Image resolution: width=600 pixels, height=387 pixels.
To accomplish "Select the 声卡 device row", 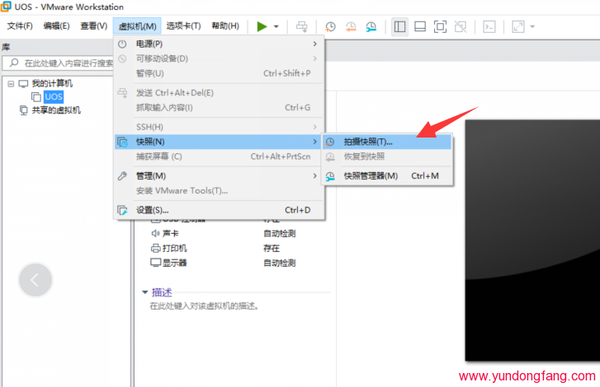I will [223, 234].
